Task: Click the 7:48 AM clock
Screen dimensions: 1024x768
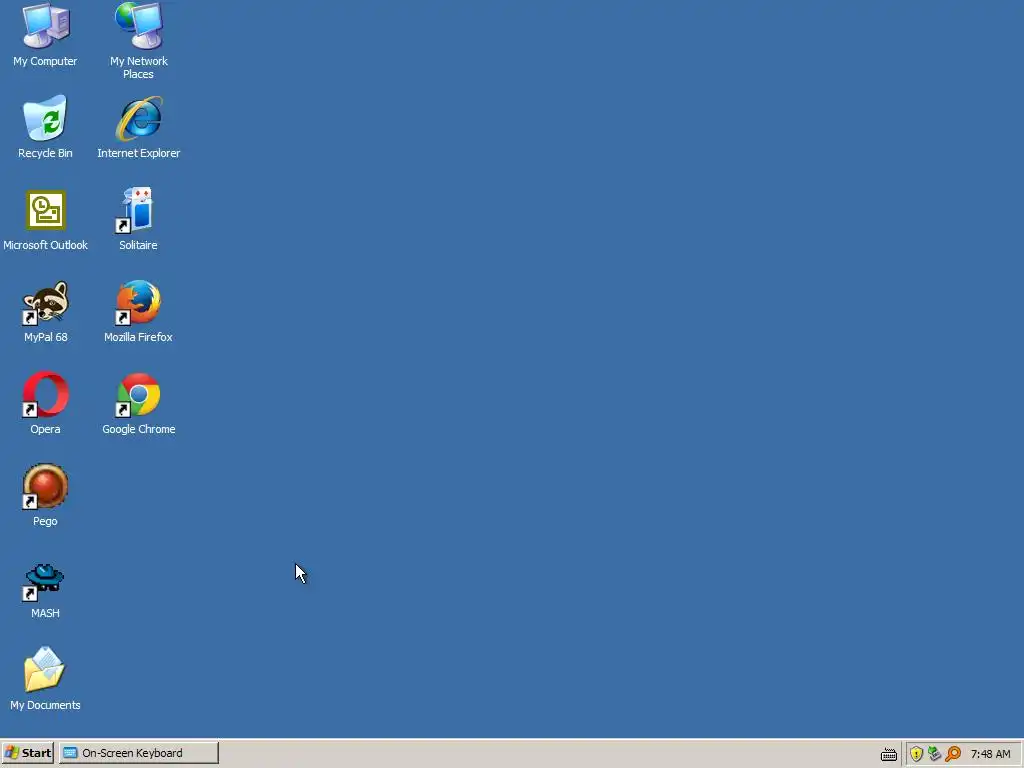Action: point(990,754)
